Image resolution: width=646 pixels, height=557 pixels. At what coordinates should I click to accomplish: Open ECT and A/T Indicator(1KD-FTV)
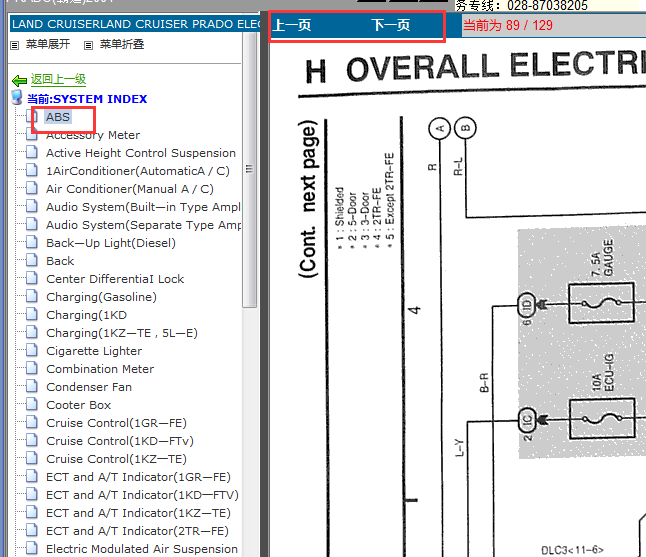click(x=142, y=495)
